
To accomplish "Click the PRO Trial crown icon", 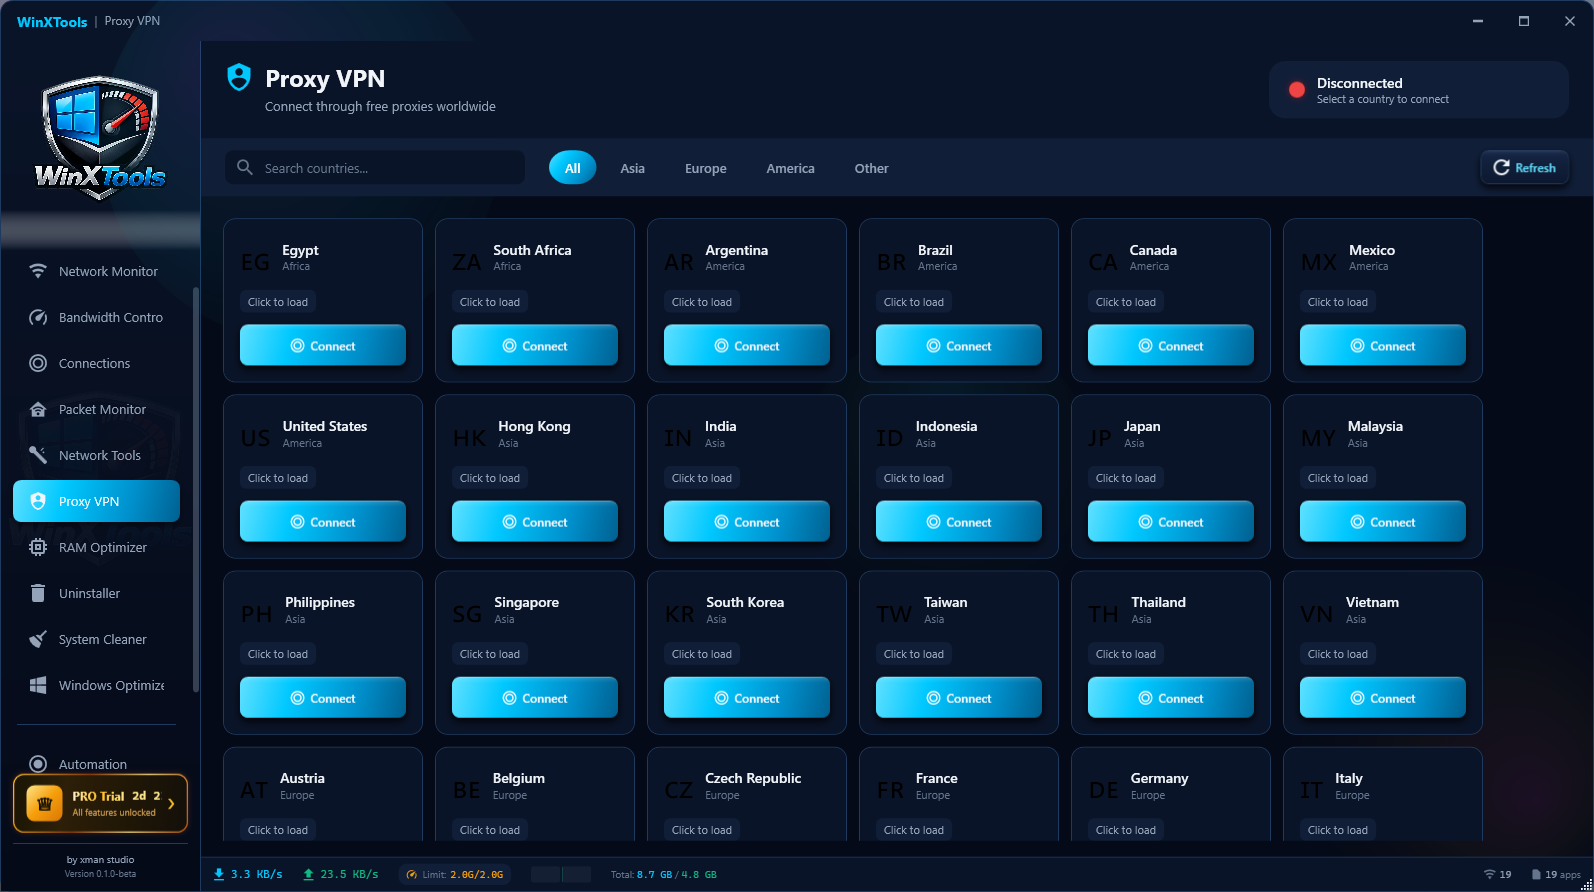I will pos(44,803).
